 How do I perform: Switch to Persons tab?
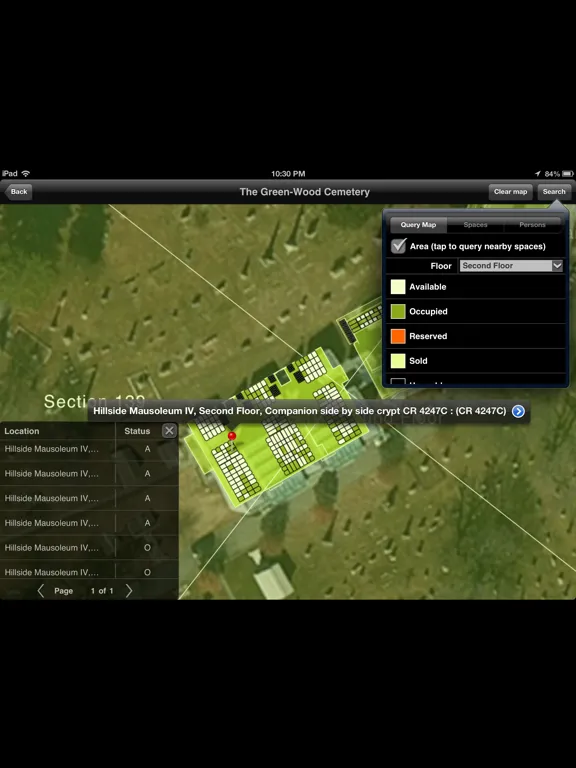[532, 225]
